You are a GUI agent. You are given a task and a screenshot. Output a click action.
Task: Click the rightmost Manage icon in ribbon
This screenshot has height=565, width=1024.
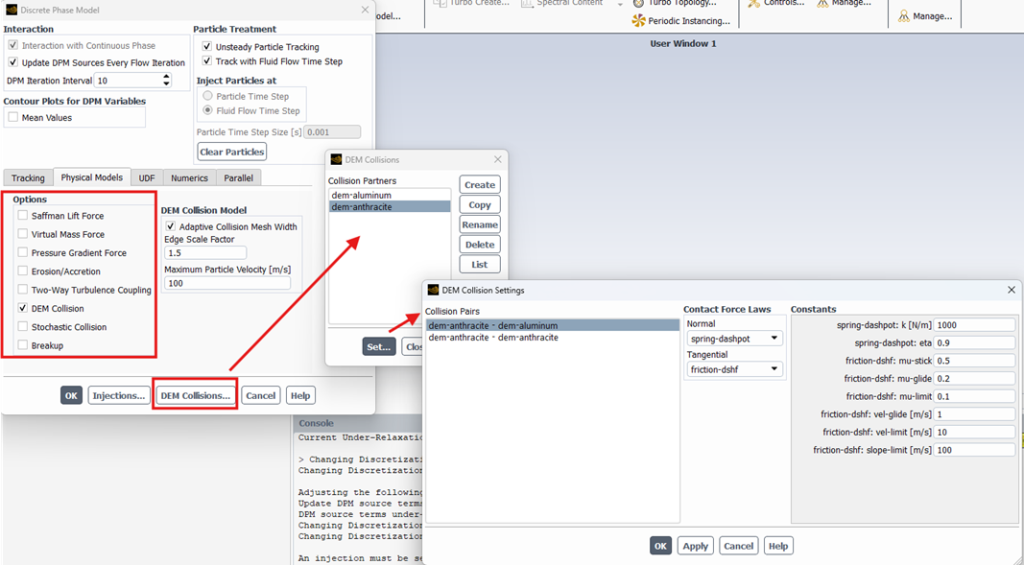coord(904,16)
